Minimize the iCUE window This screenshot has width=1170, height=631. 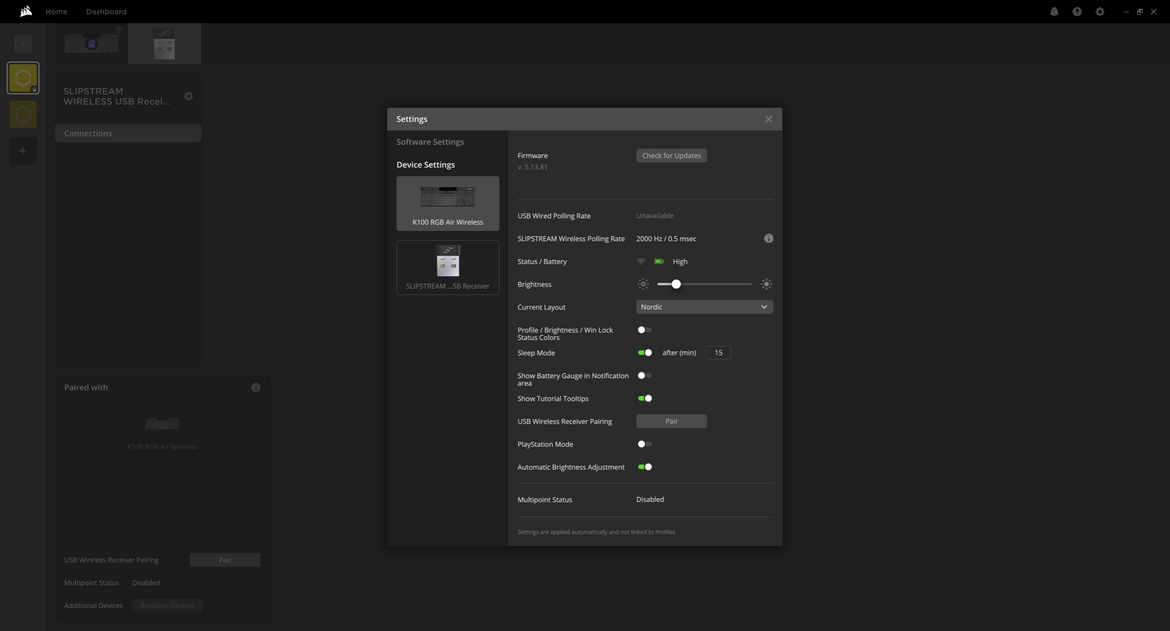[1126, 12]
